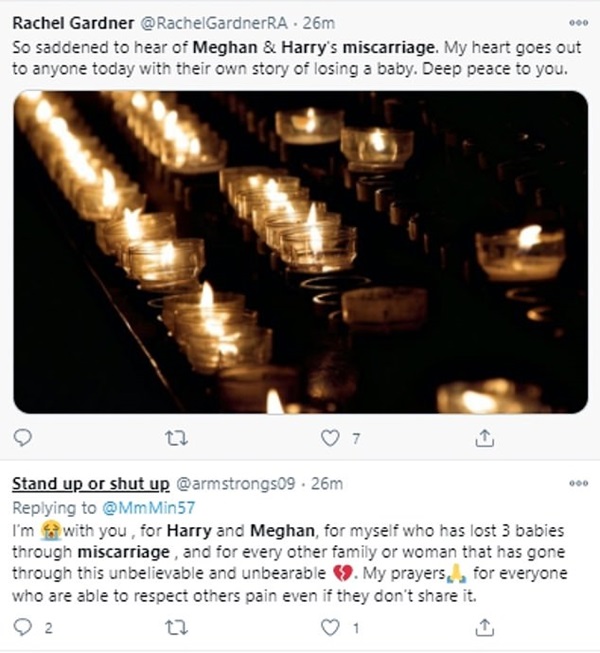
Task: Open more options on Rachel Gardner's tweet
Action: 578,21
